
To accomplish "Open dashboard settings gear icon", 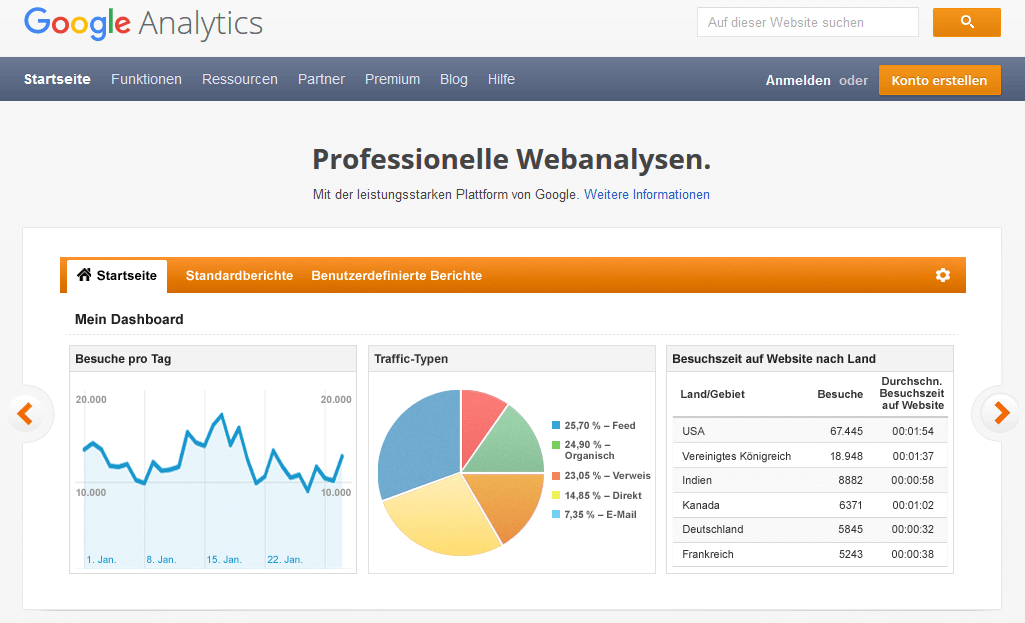I will click(x=942, y=275).
